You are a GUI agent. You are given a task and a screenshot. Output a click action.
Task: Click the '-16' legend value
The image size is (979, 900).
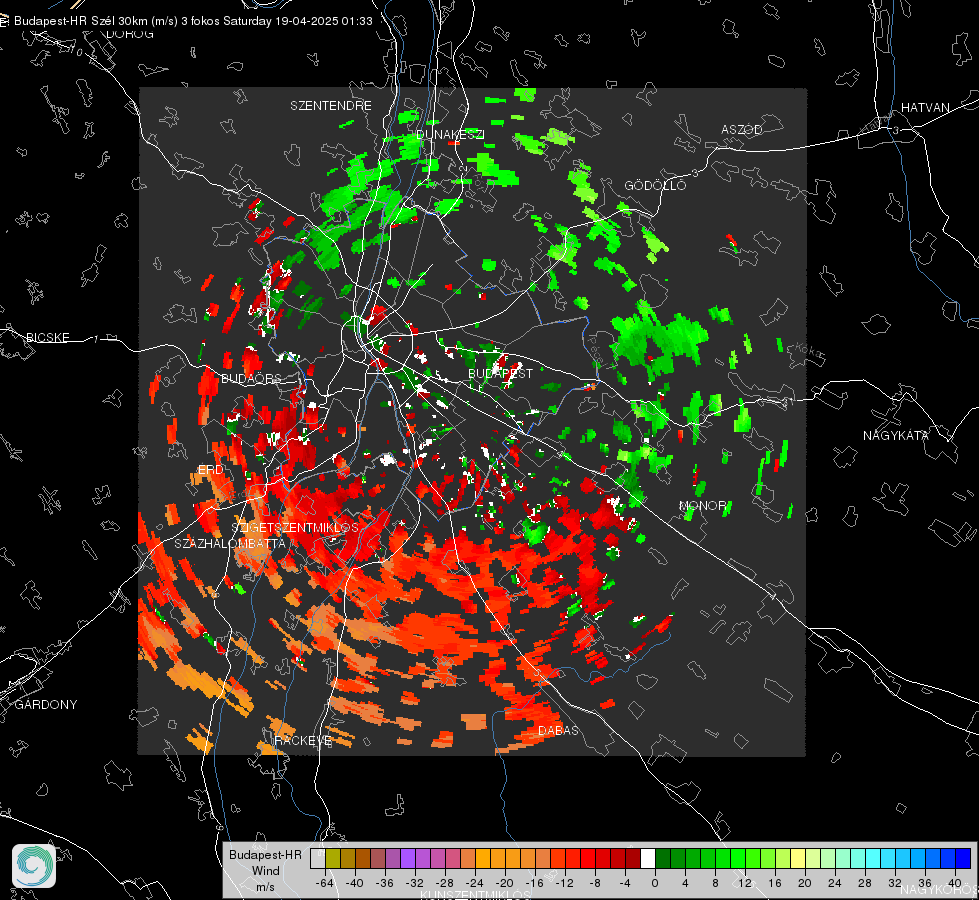pyautogui.click(x=534, y=883)
